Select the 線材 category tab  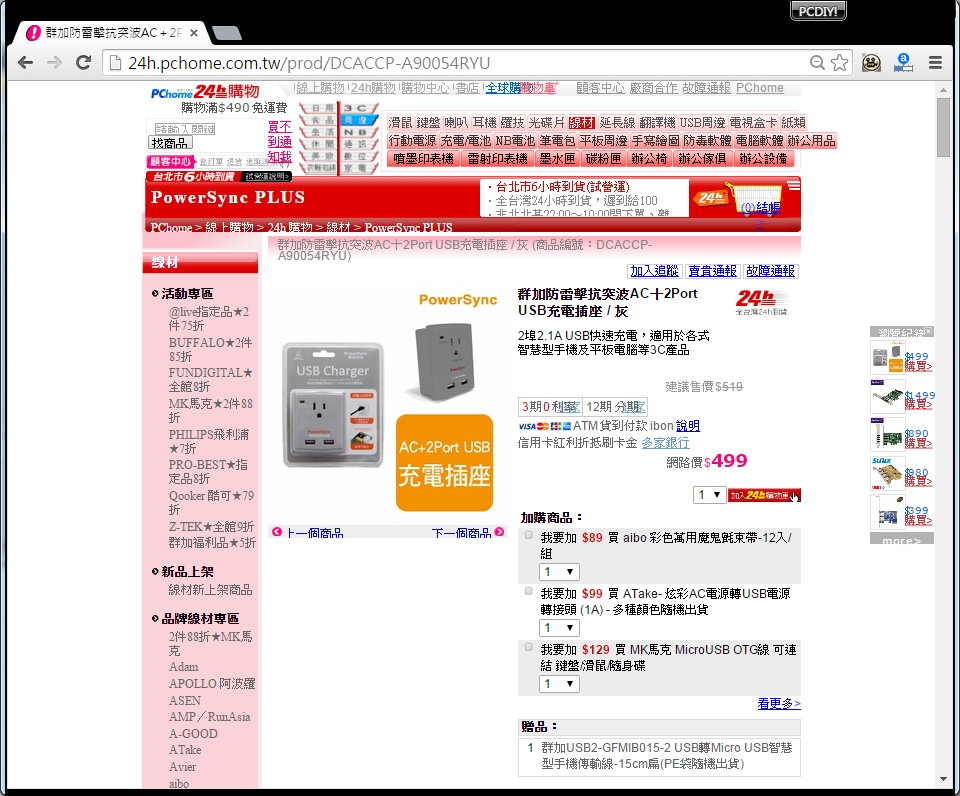(x=582, y=122)
